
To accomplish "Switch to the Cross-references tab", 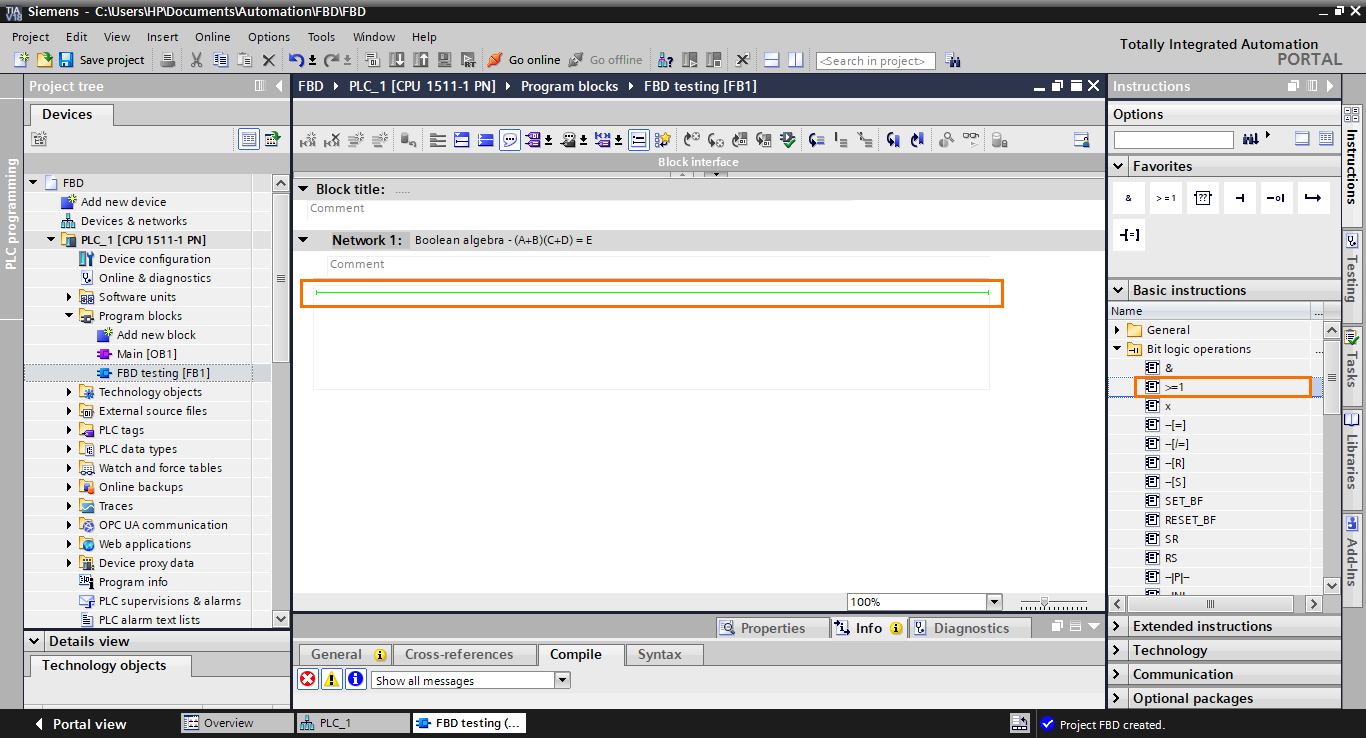I will [464, 654].
